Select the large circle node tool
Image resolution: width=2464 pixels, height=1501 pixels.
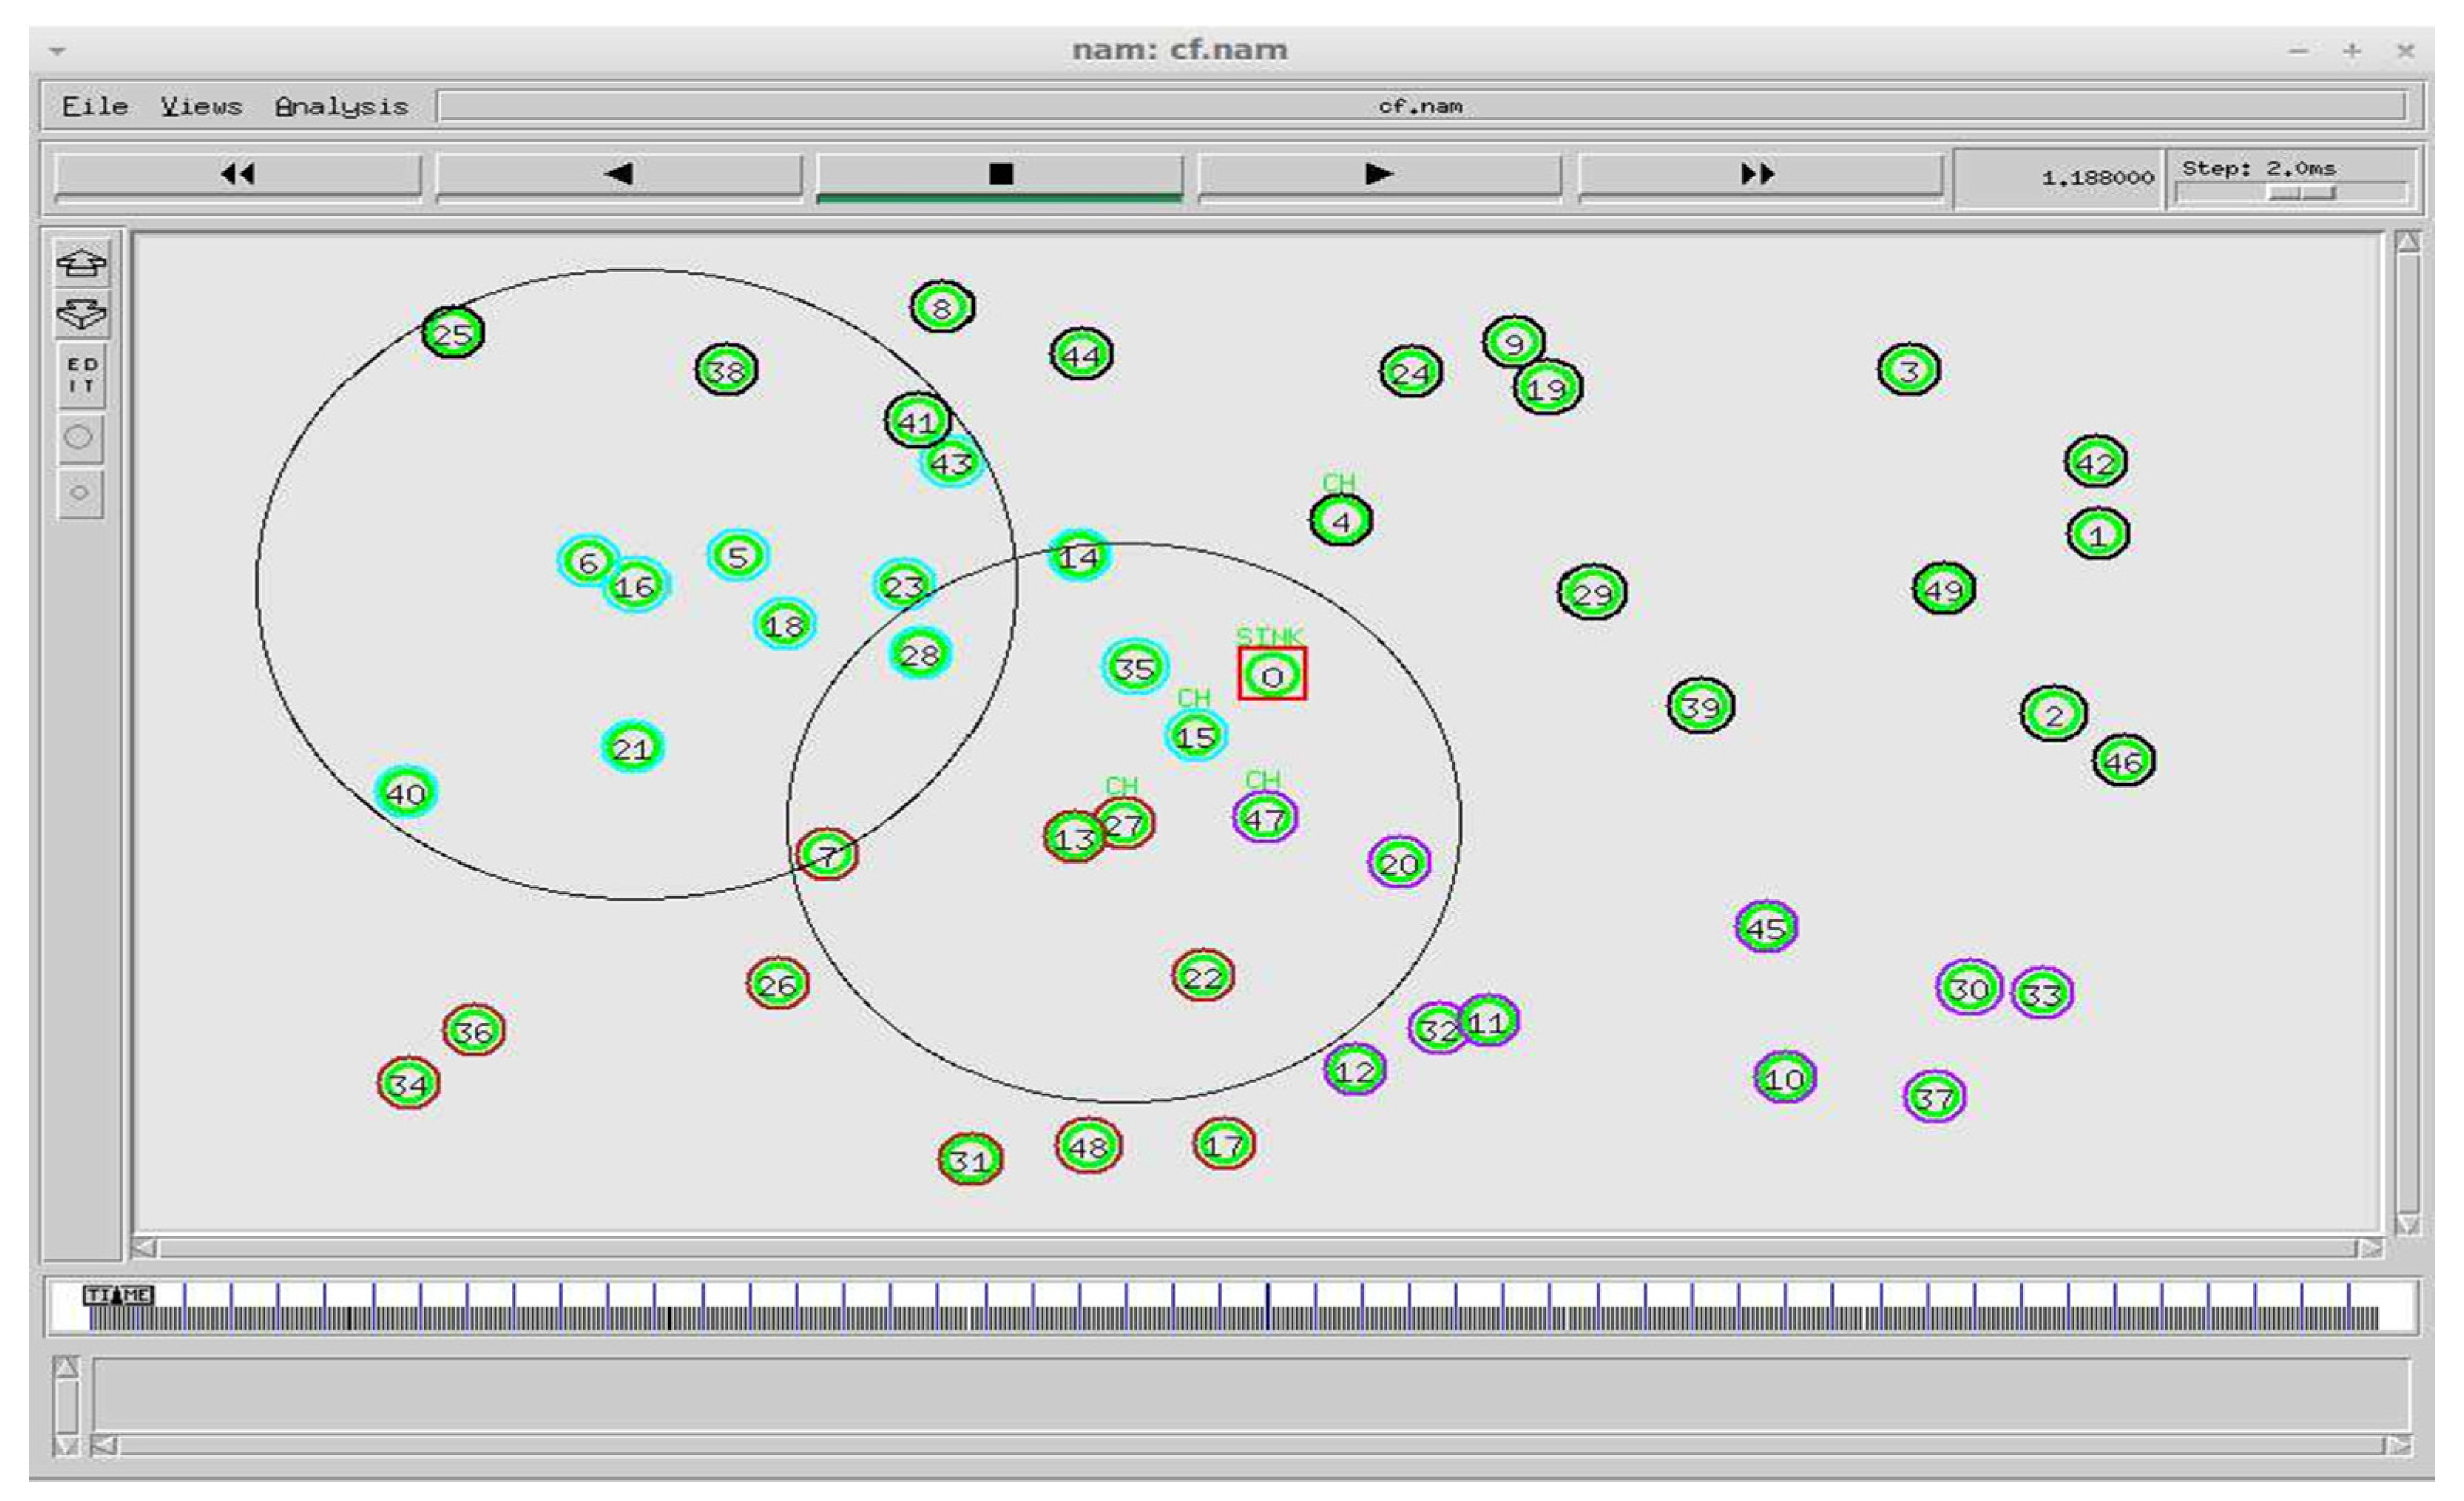(79, 438)
